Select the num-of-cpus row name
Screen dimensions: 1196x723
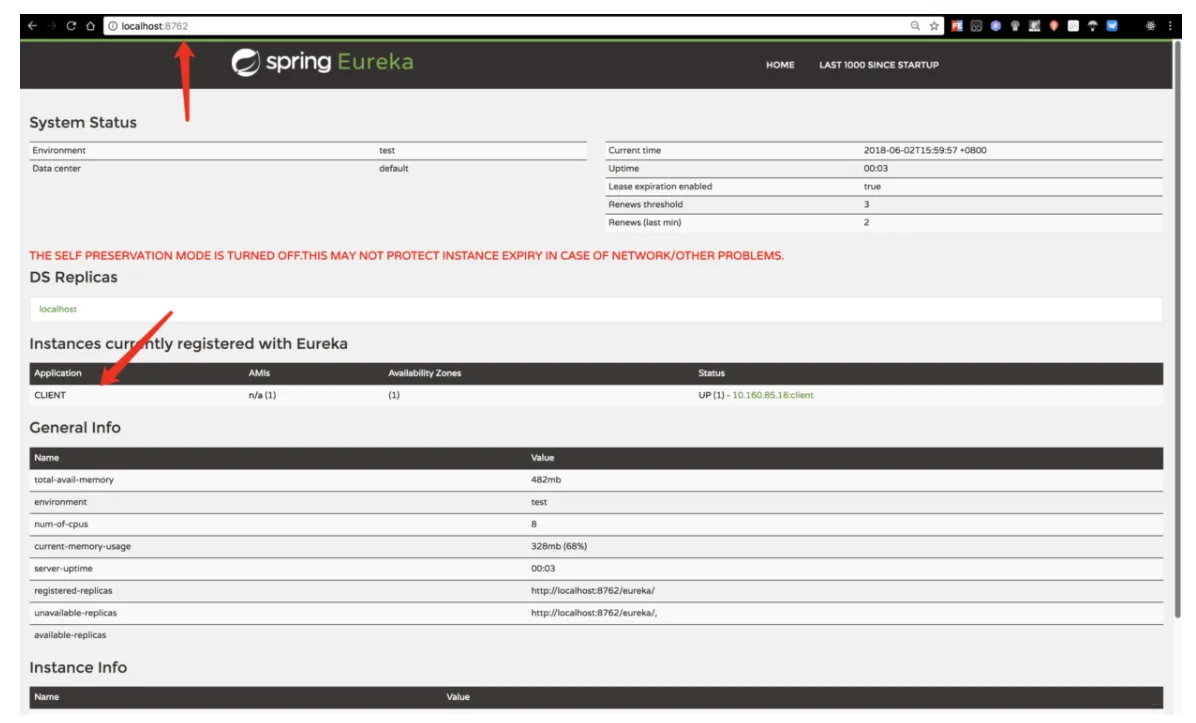(61, 524)
